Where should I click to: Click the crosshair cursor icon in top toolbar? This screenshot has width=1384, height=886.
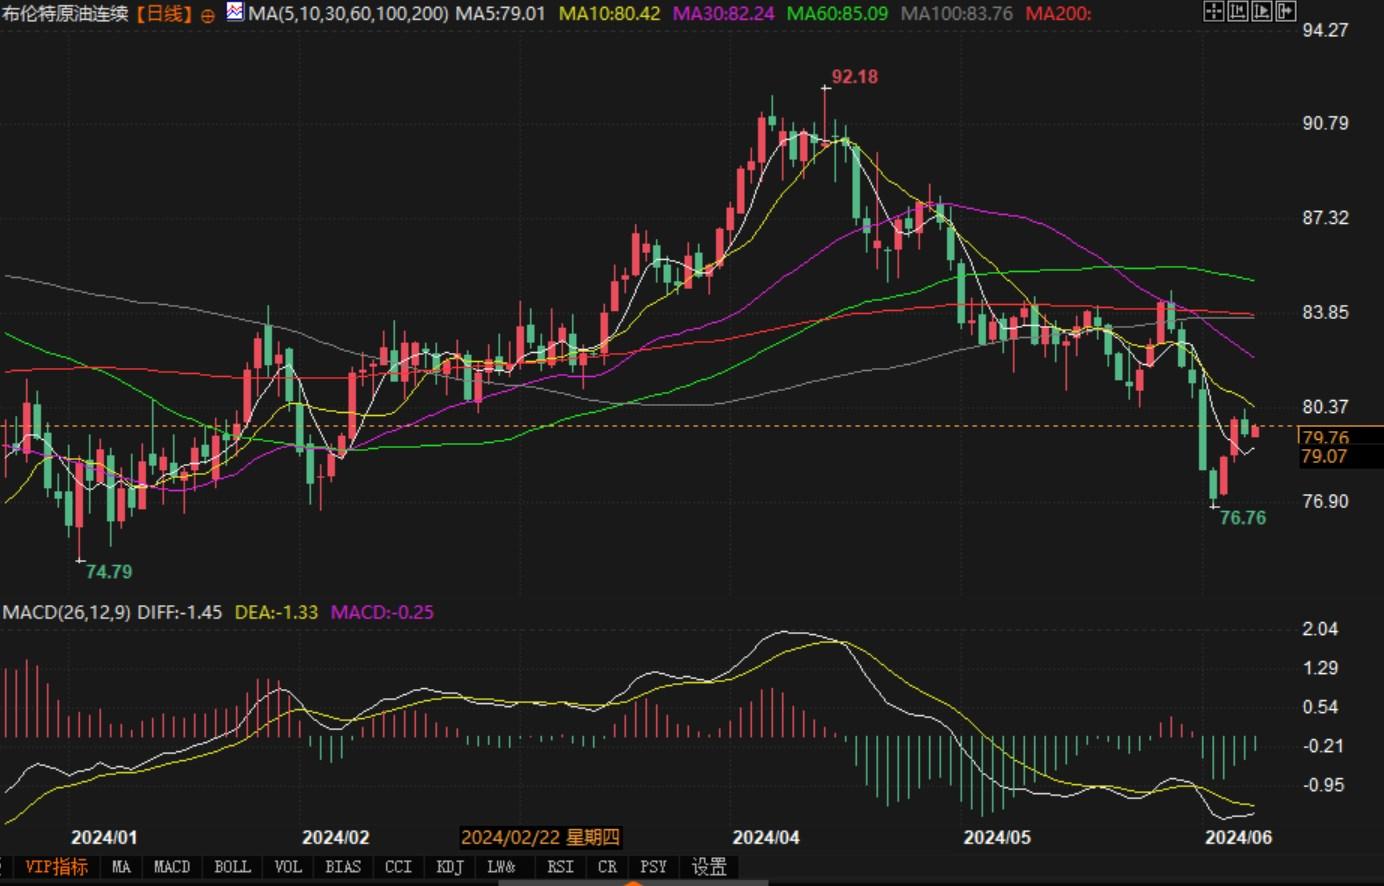click(x=1213, y=12)
